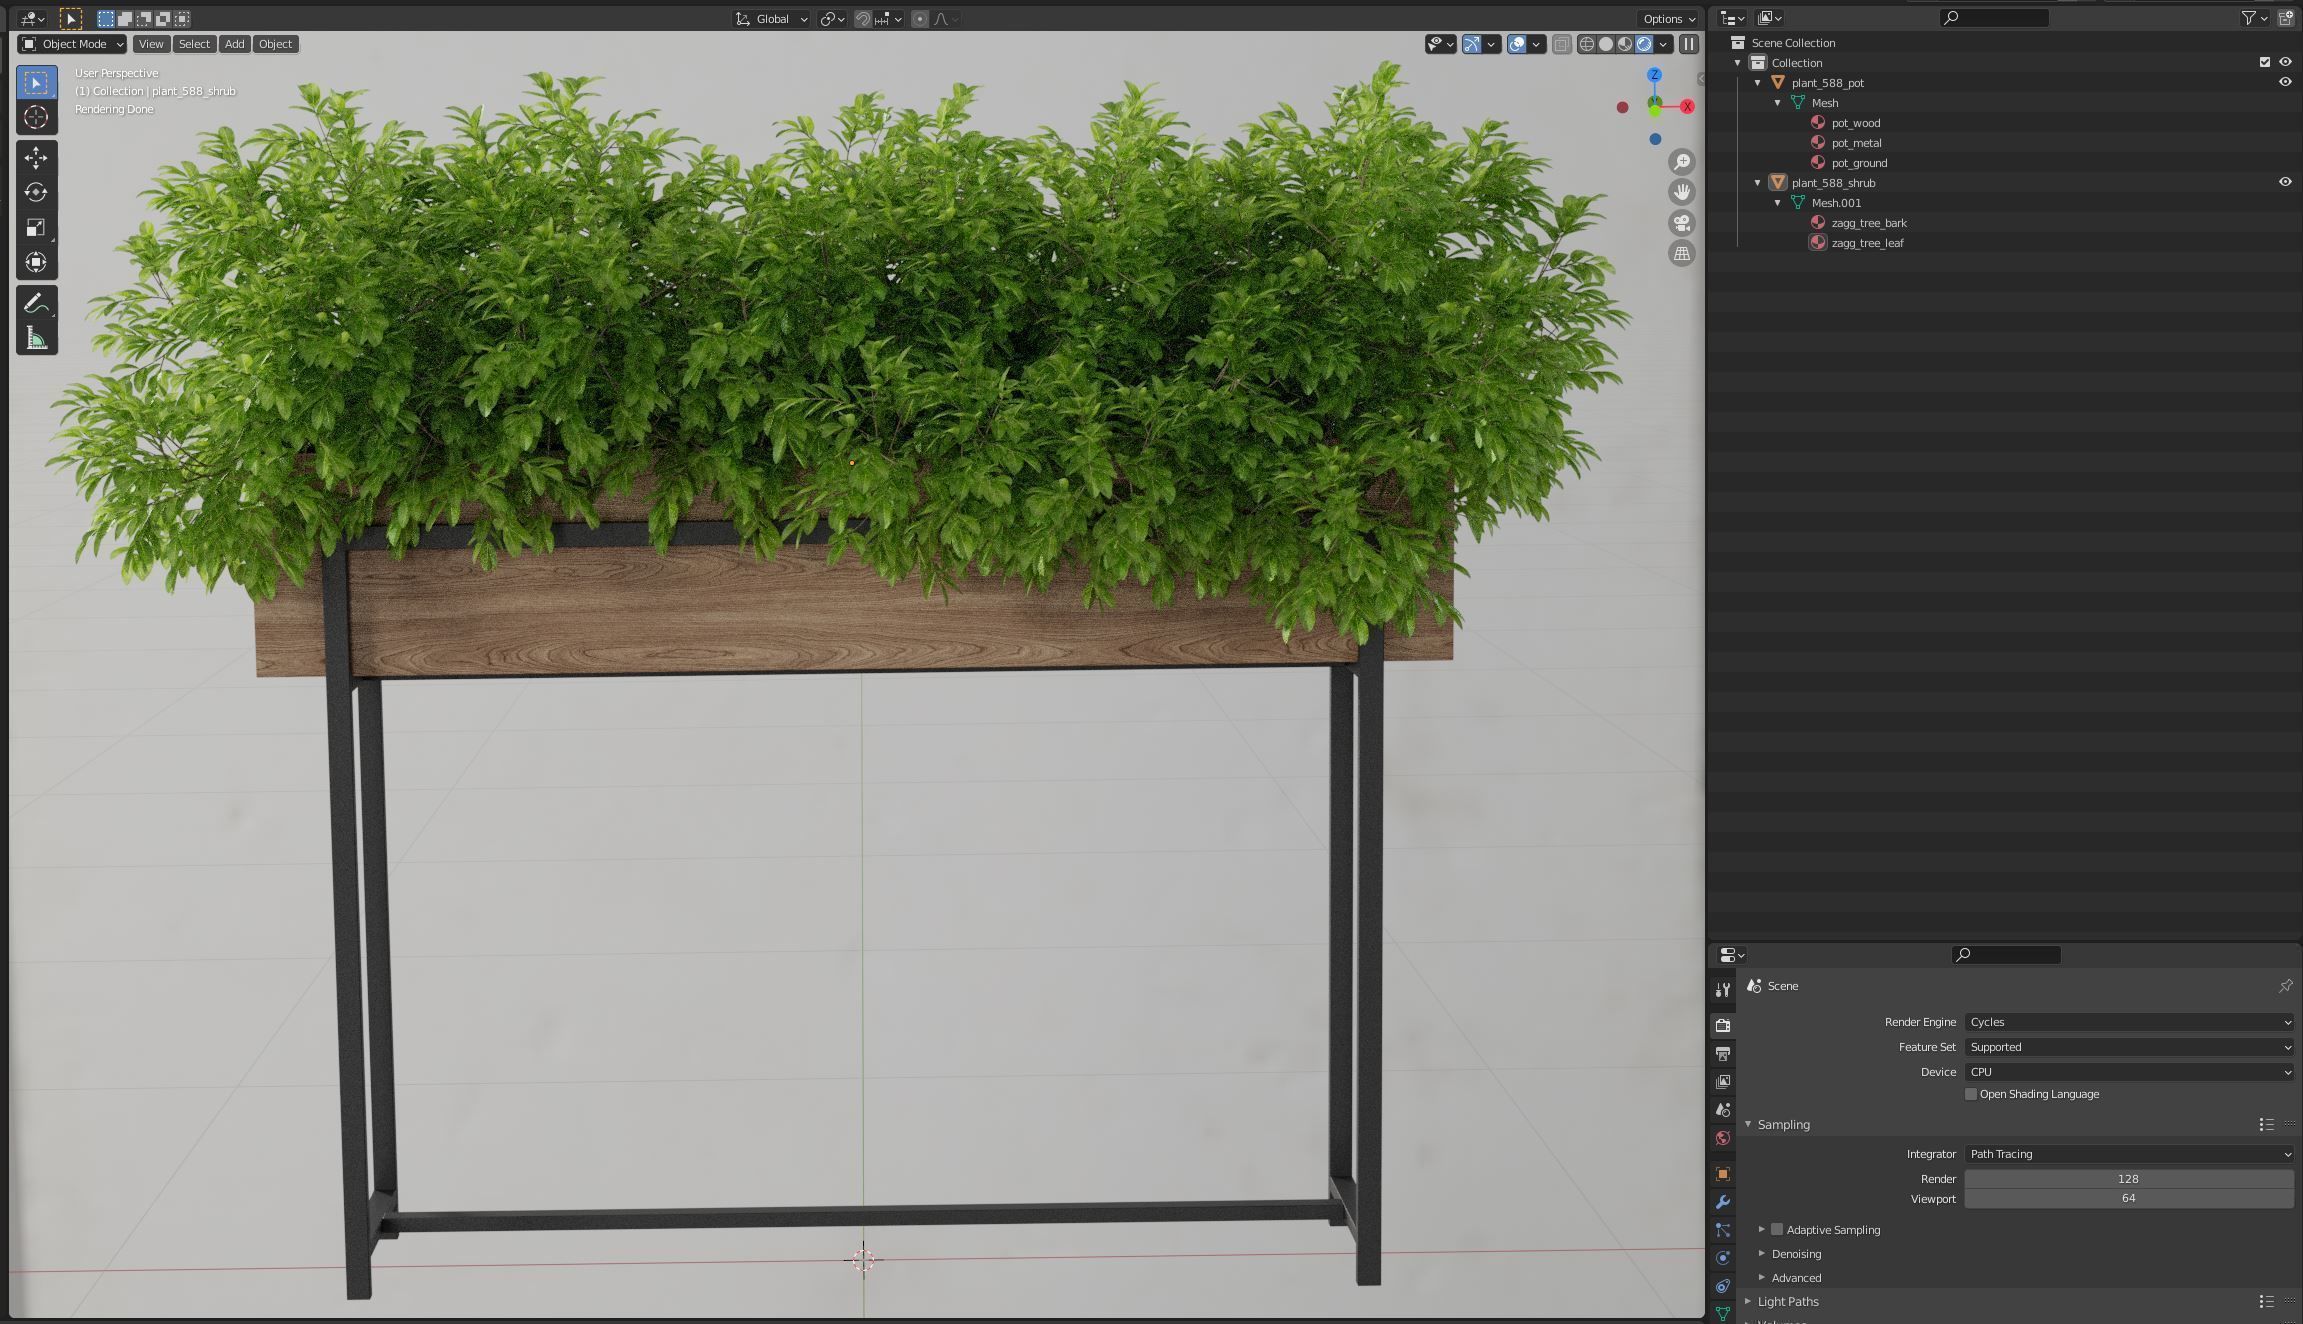Open the Render Engine dropdown
Screen dimensions: 2303x1324
[x=2127, y=1022]
